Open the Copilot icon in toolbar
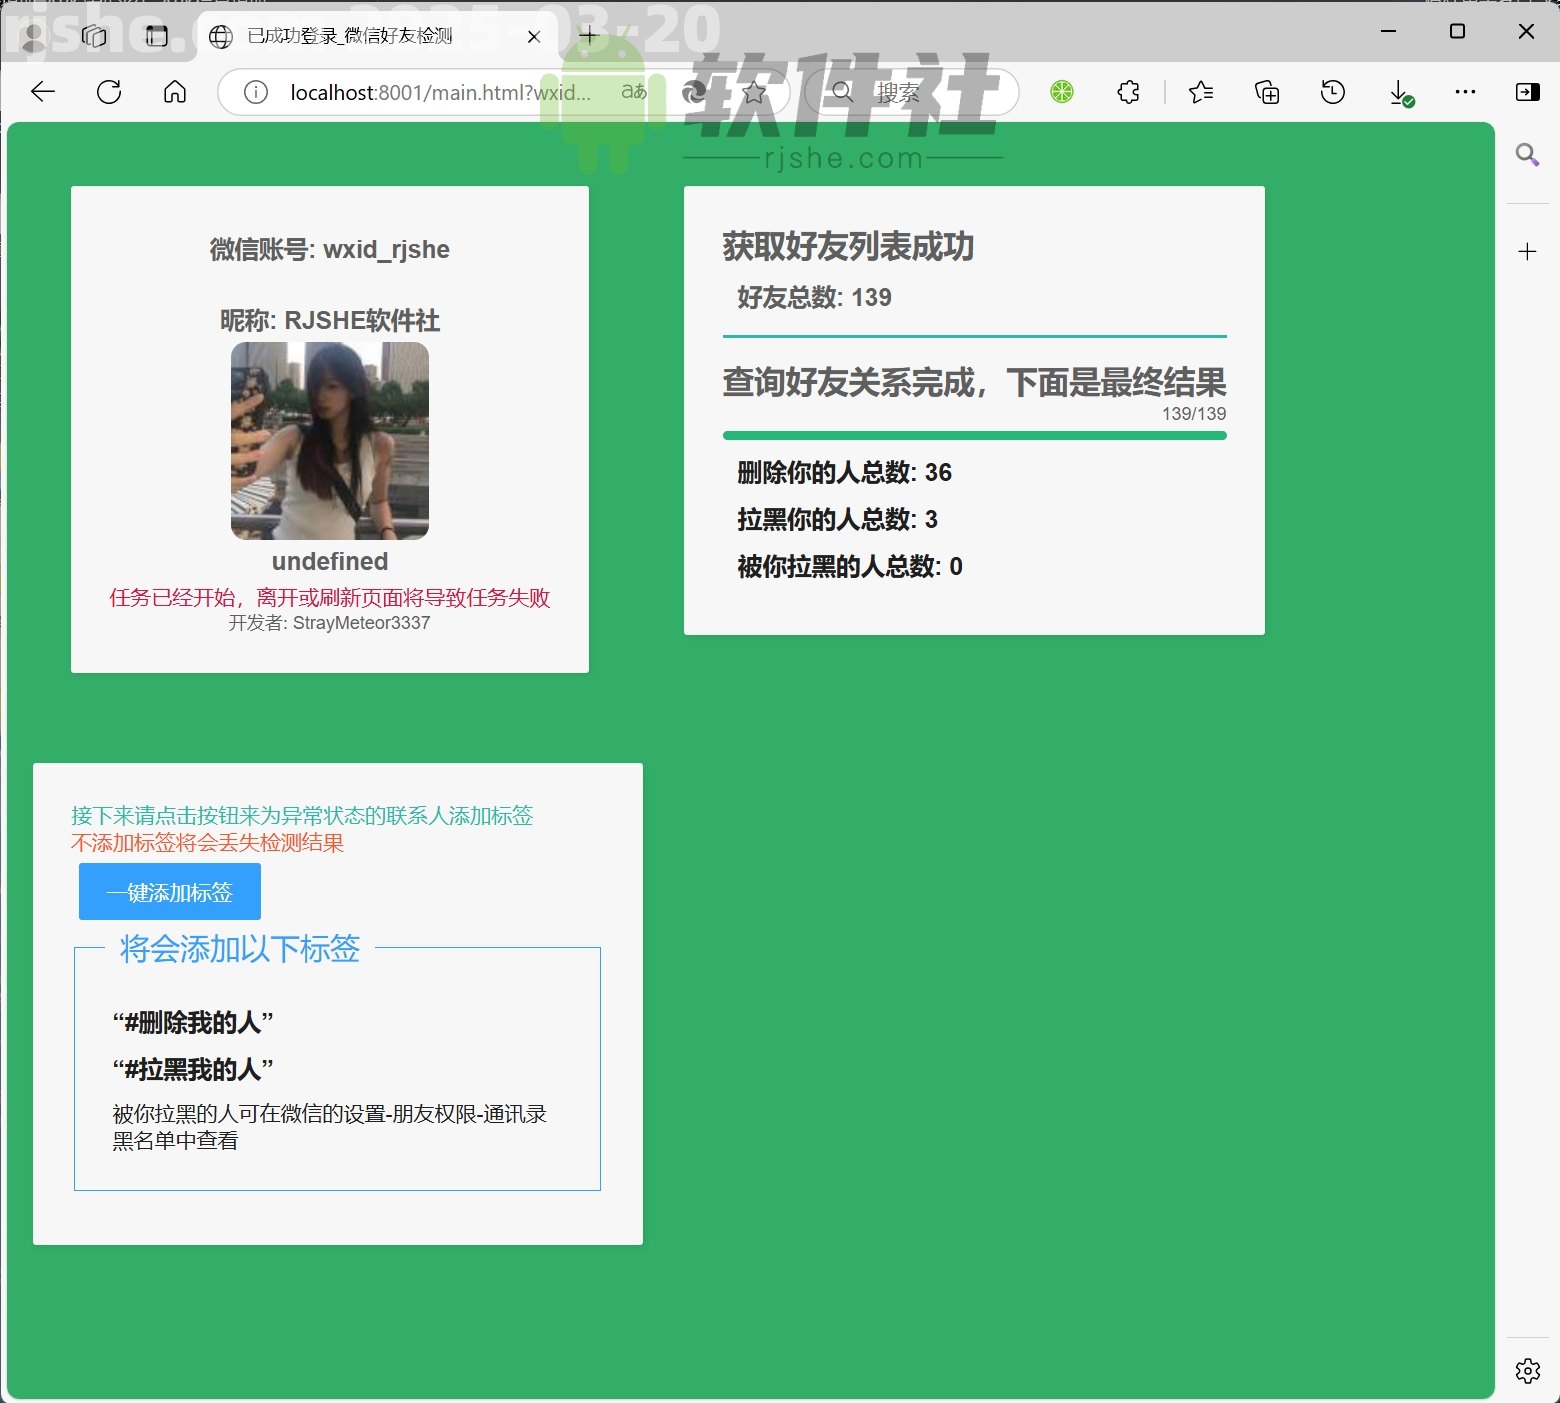Screen dimensions: 1560x1403 [x=693, y=92]
